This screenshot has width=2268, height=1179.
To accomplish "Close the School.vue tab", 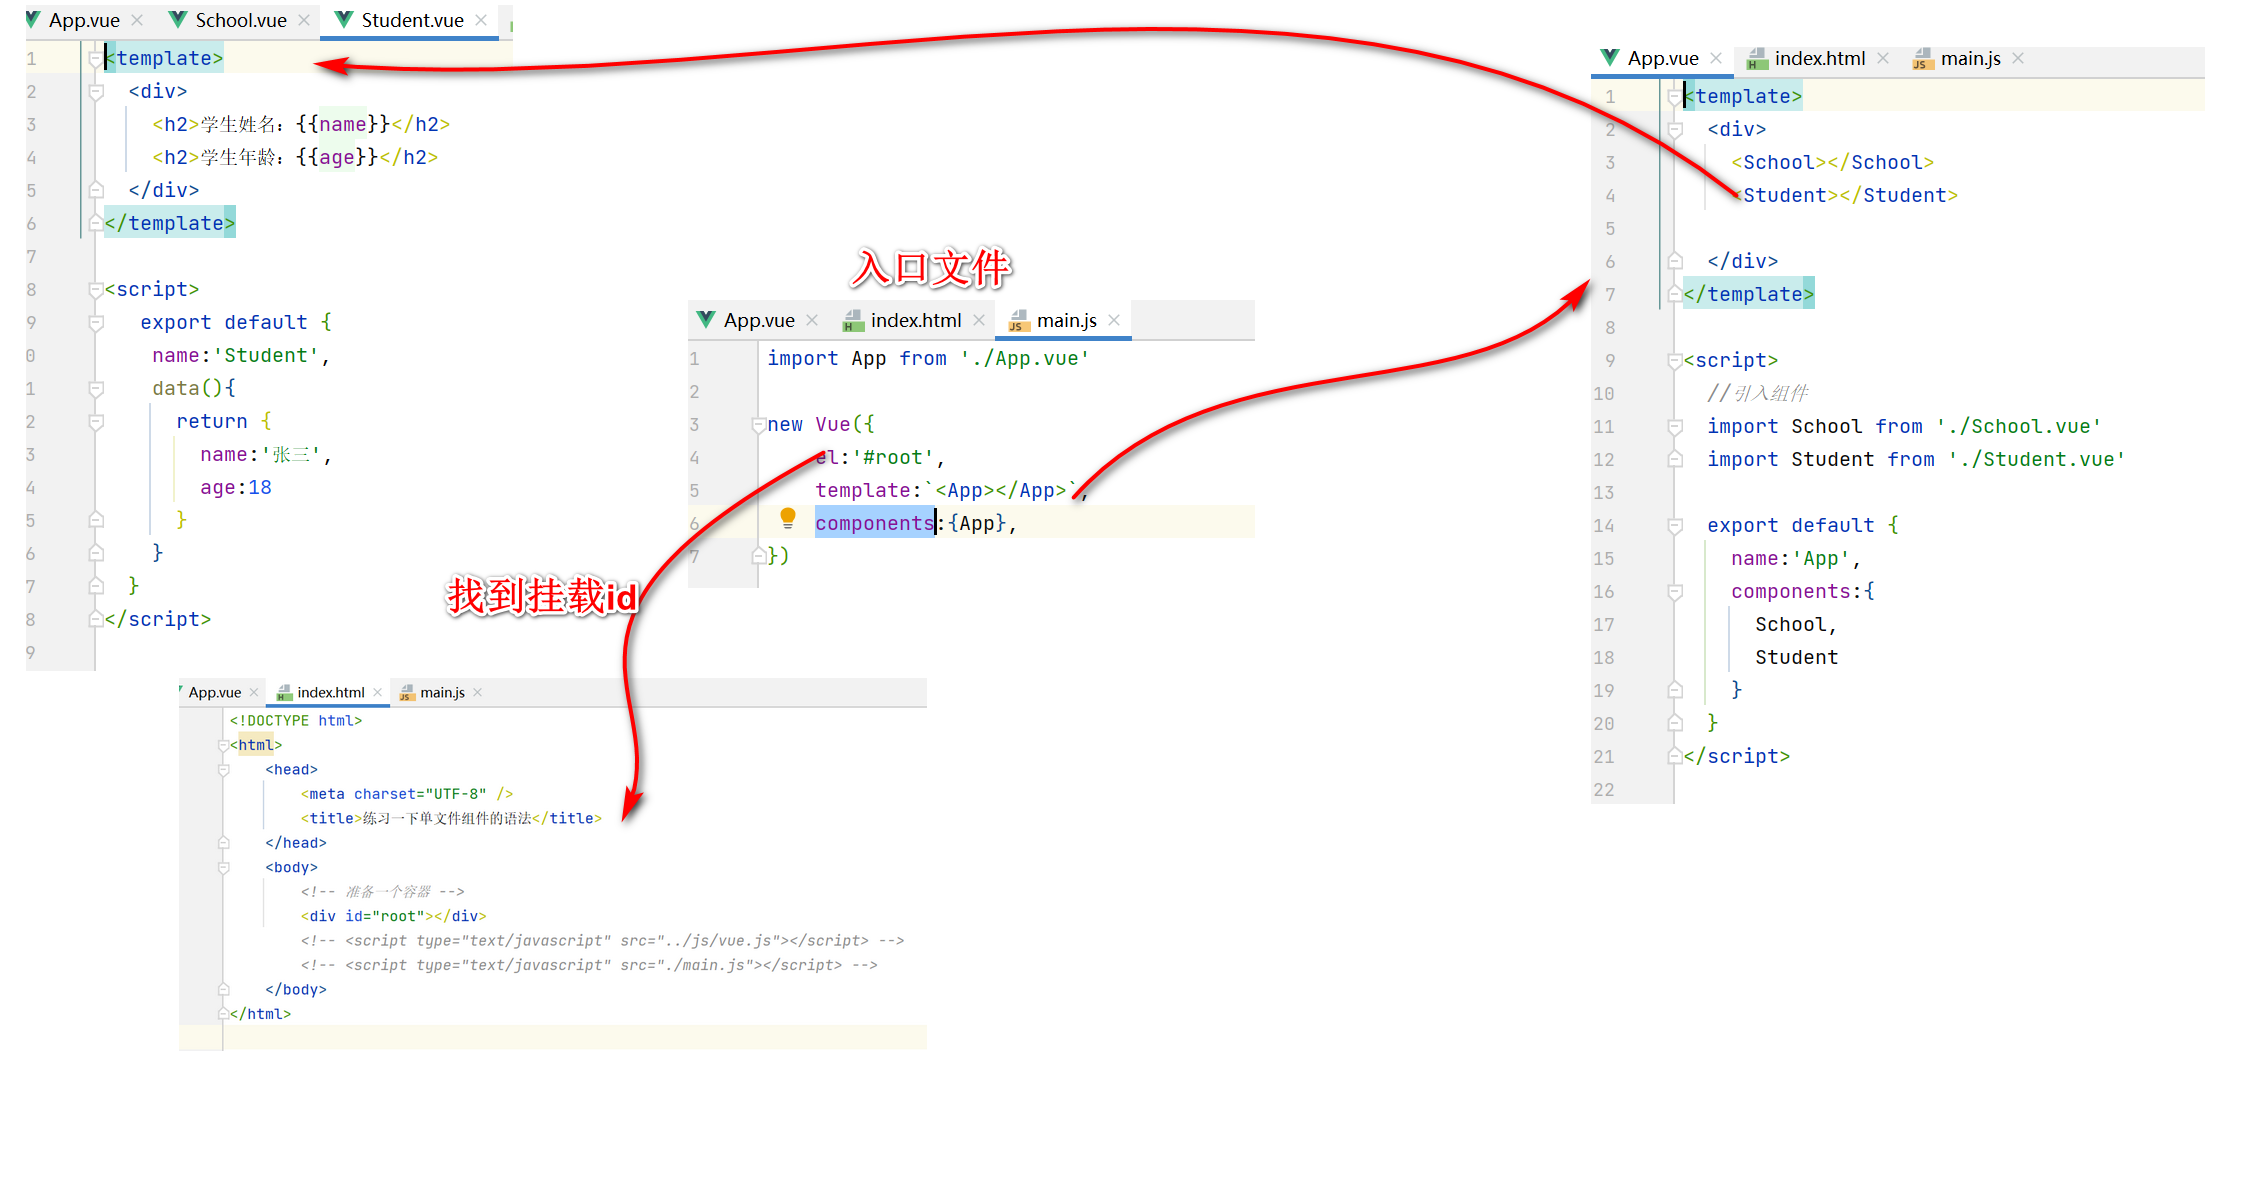I will pos(304,20).
